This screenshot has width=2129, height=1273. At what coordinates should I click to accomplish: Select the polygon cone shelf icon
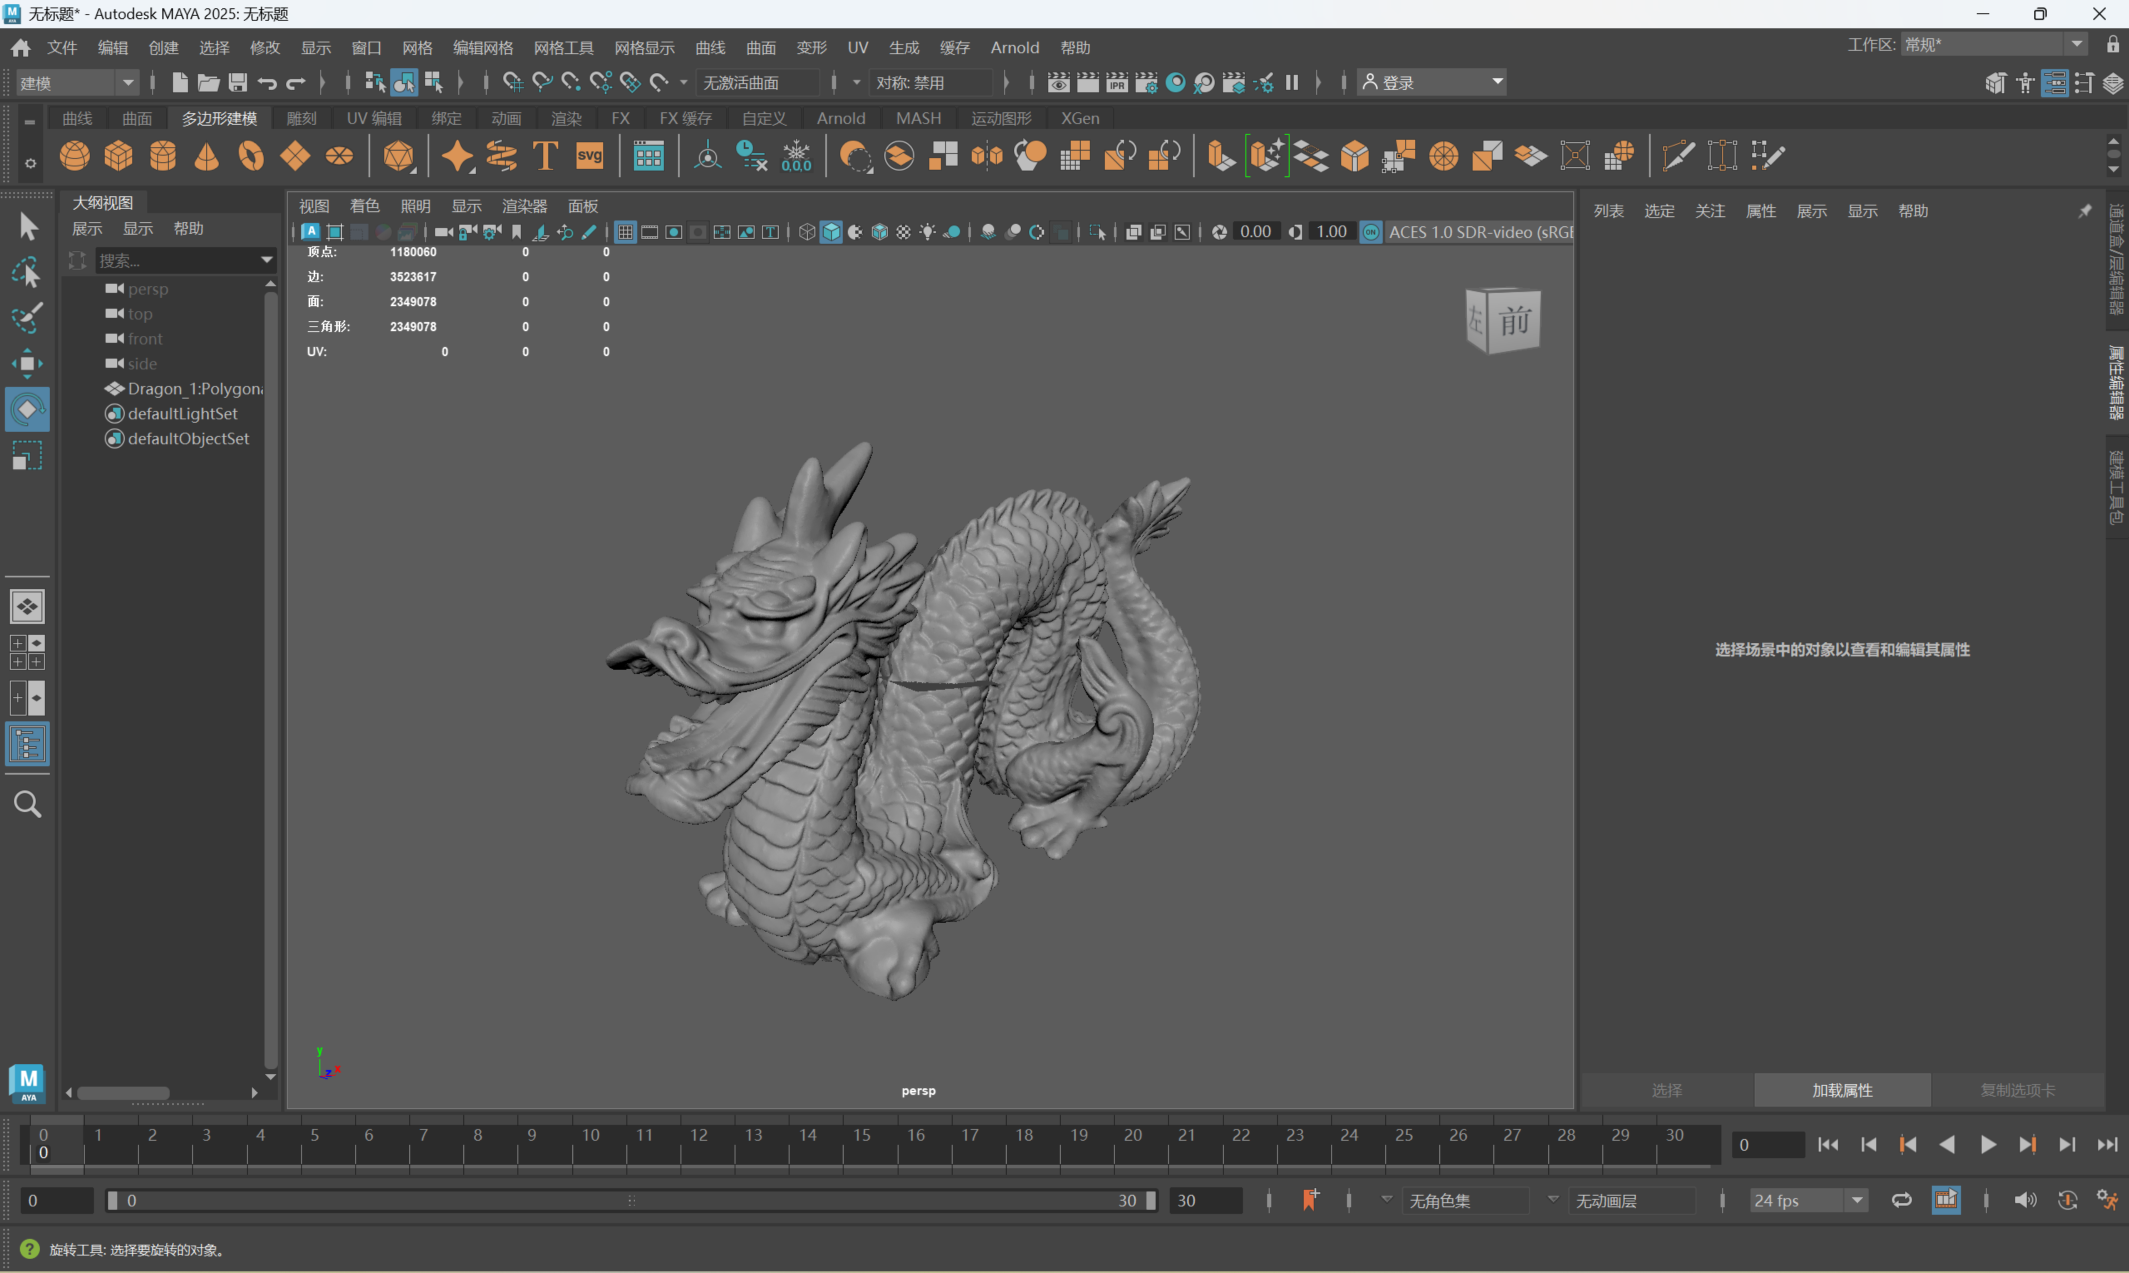pos(207,156)
